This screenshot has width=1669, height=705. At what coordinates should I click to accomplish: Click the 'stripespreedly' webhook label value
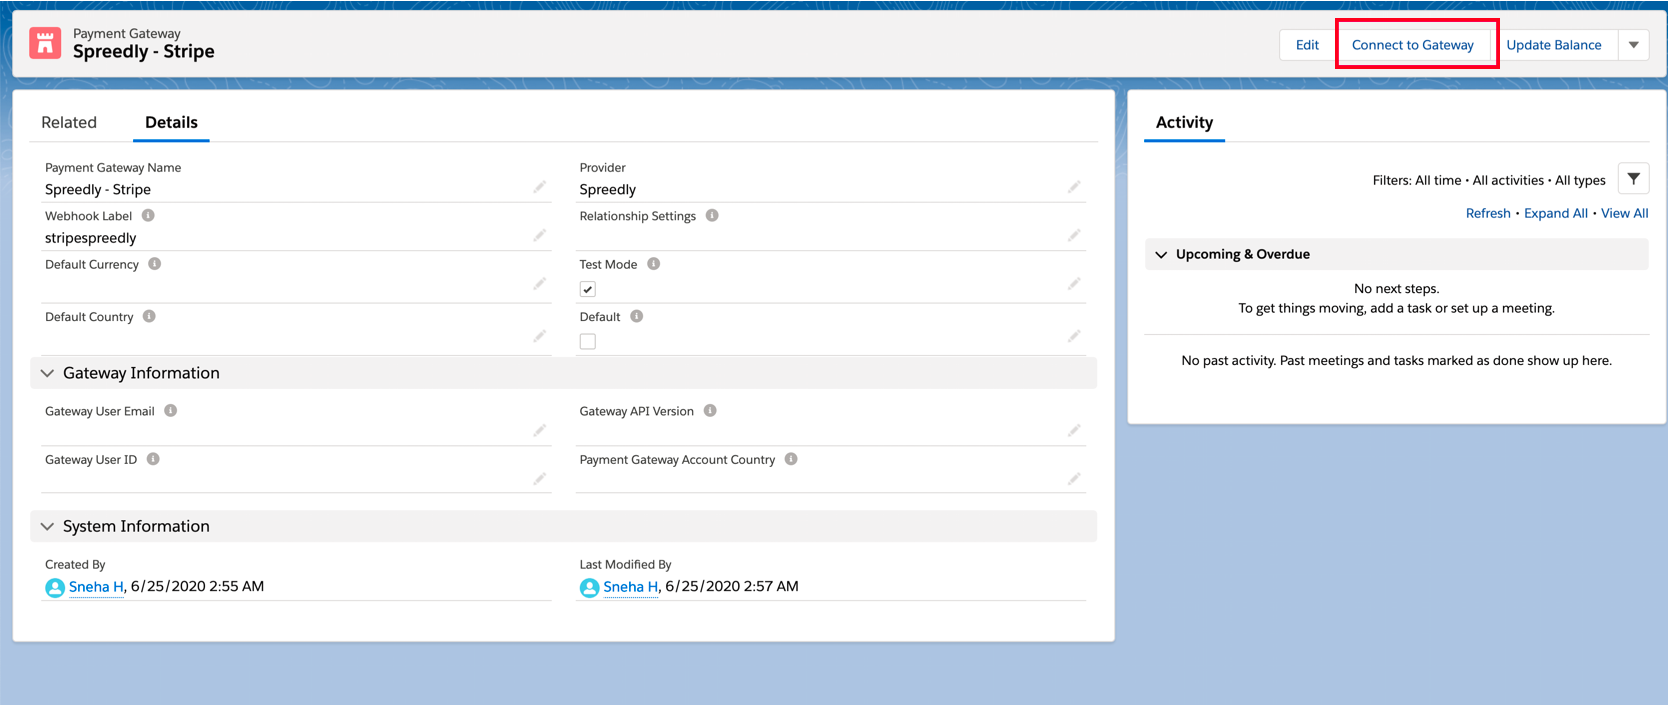click(90, 238)
